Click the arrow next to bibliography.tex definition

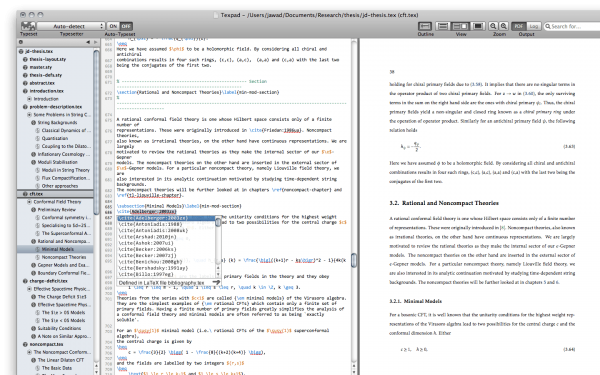click(x=216, y=283)
